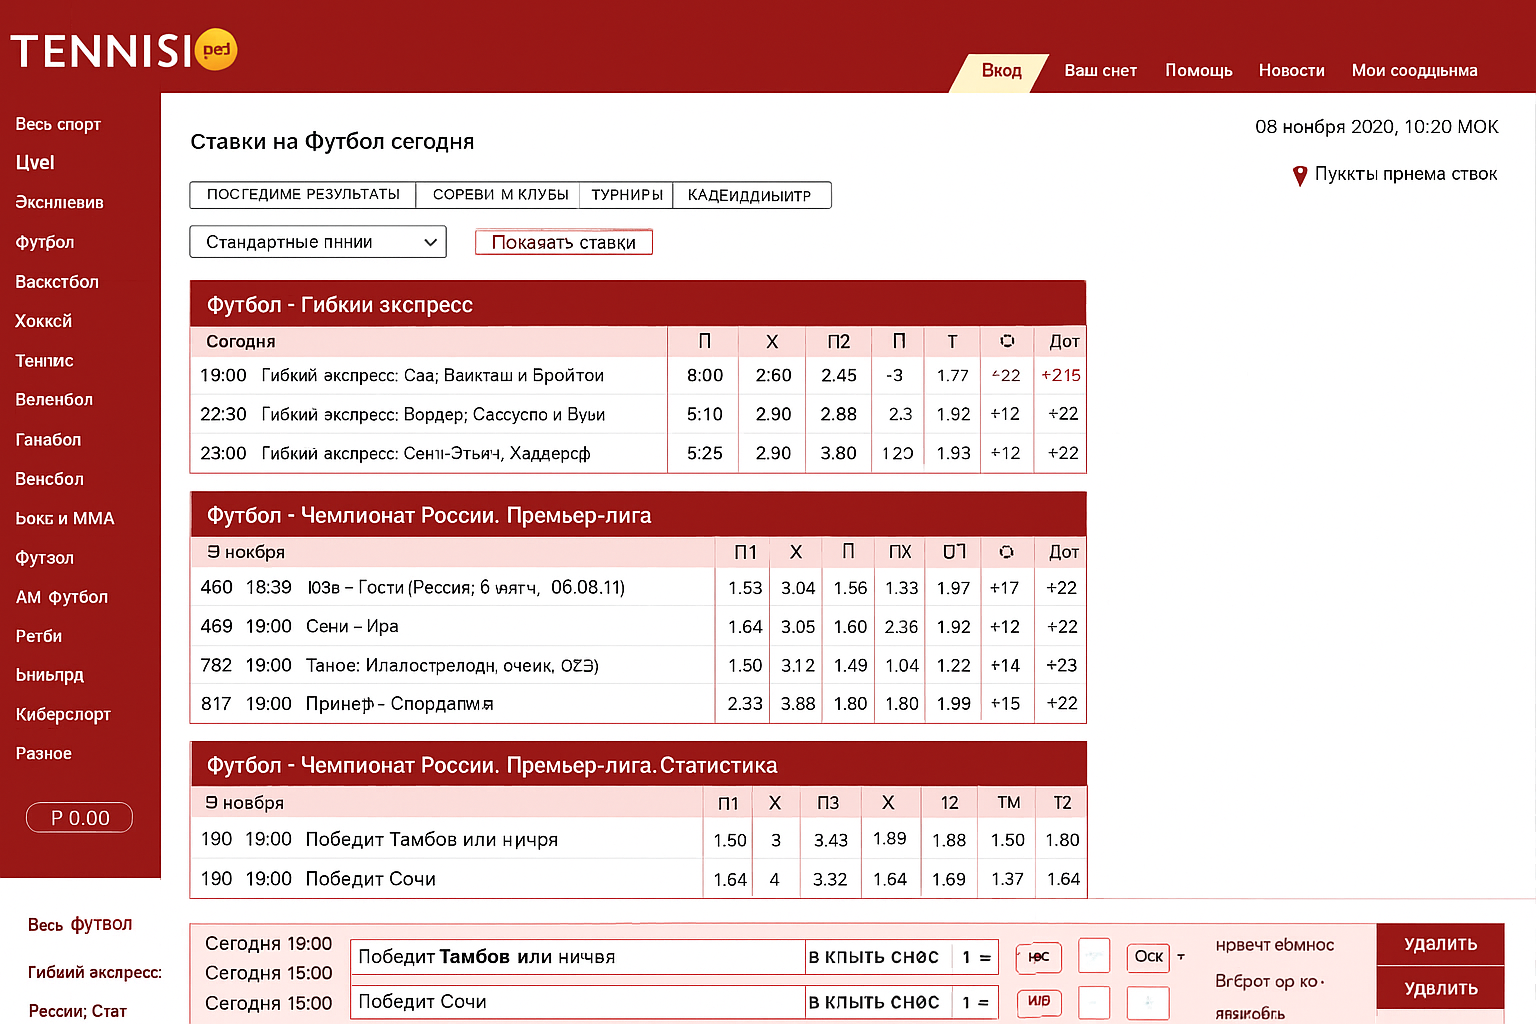
Task: Expand the small arrow next to Оск
Action: click(1181, 957)
